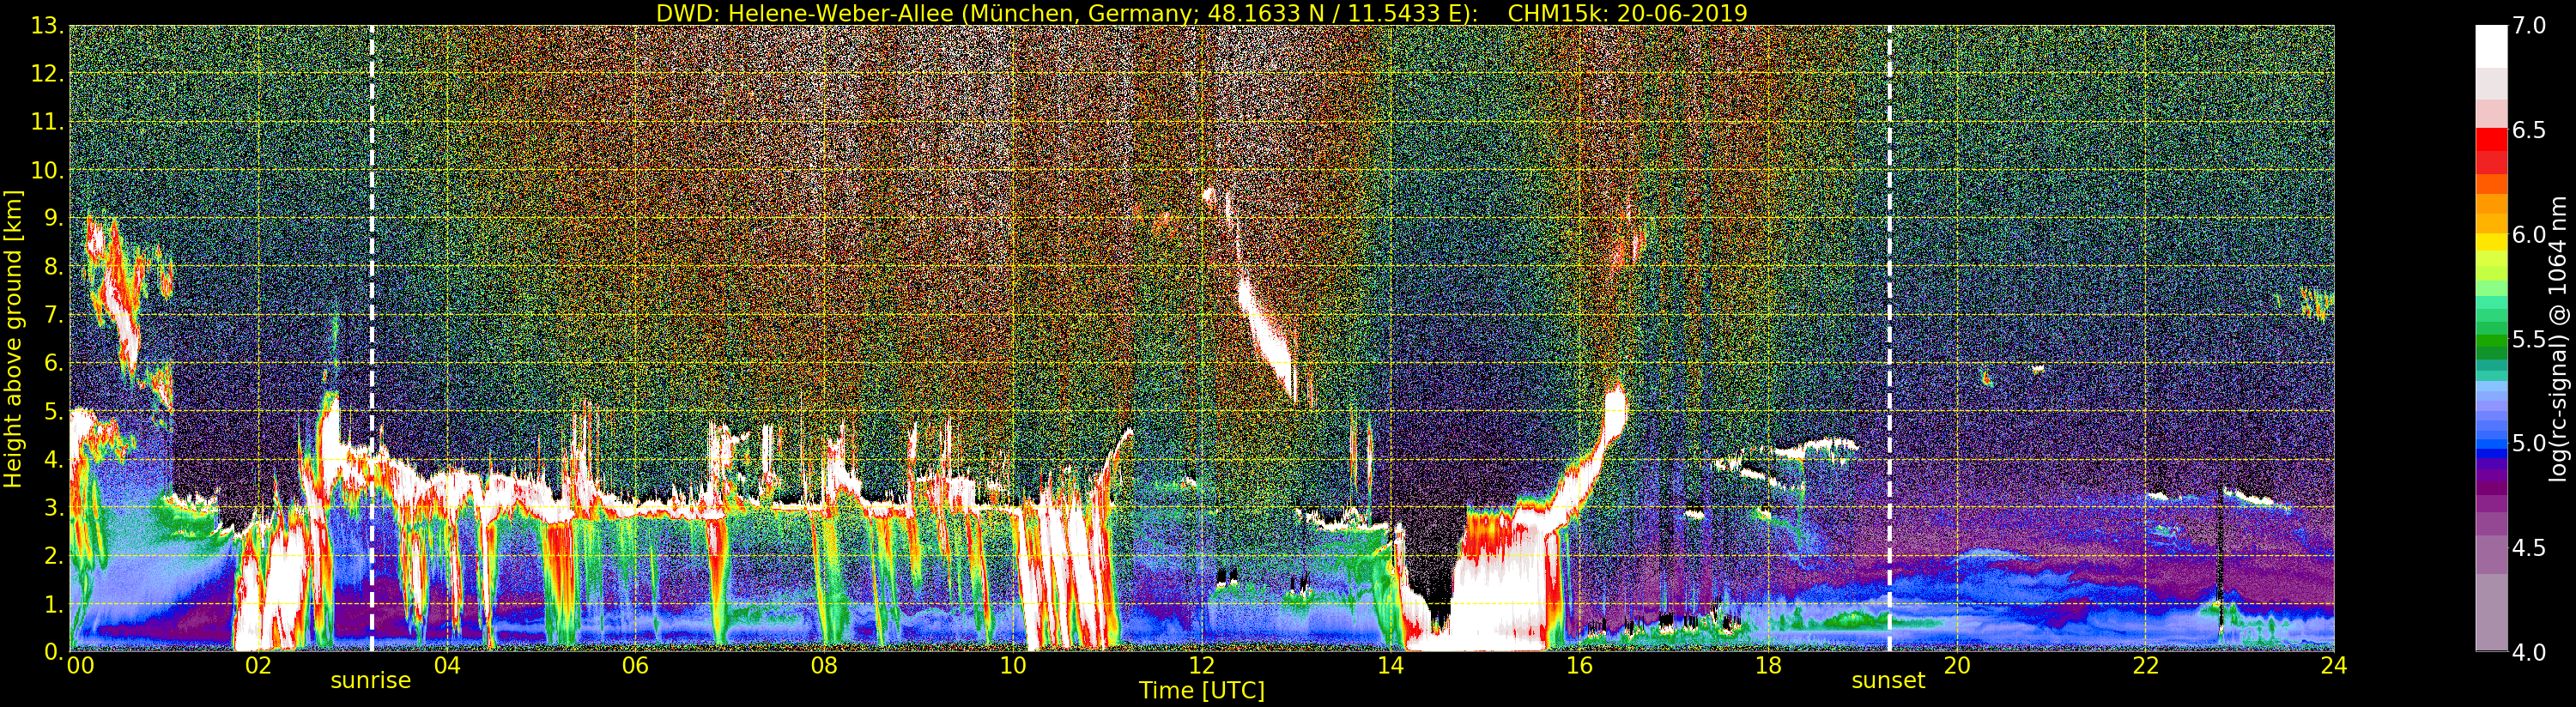Click the '2.' height axis tick label
Screen dimensions: 2576x707
click(53, 555)
